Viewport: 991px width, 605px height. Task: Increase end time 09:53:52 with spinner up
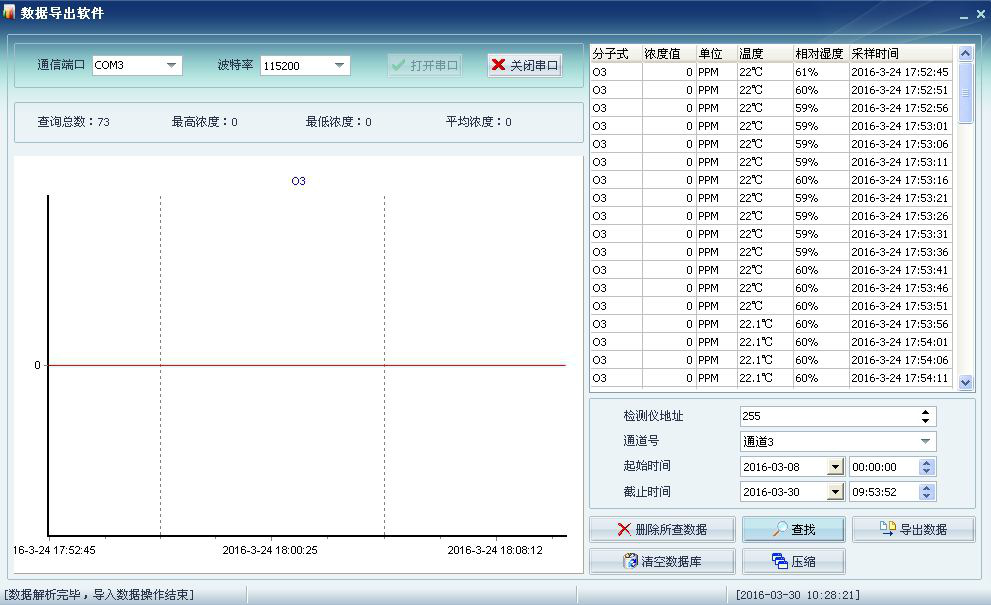click(x=927, y=488)
